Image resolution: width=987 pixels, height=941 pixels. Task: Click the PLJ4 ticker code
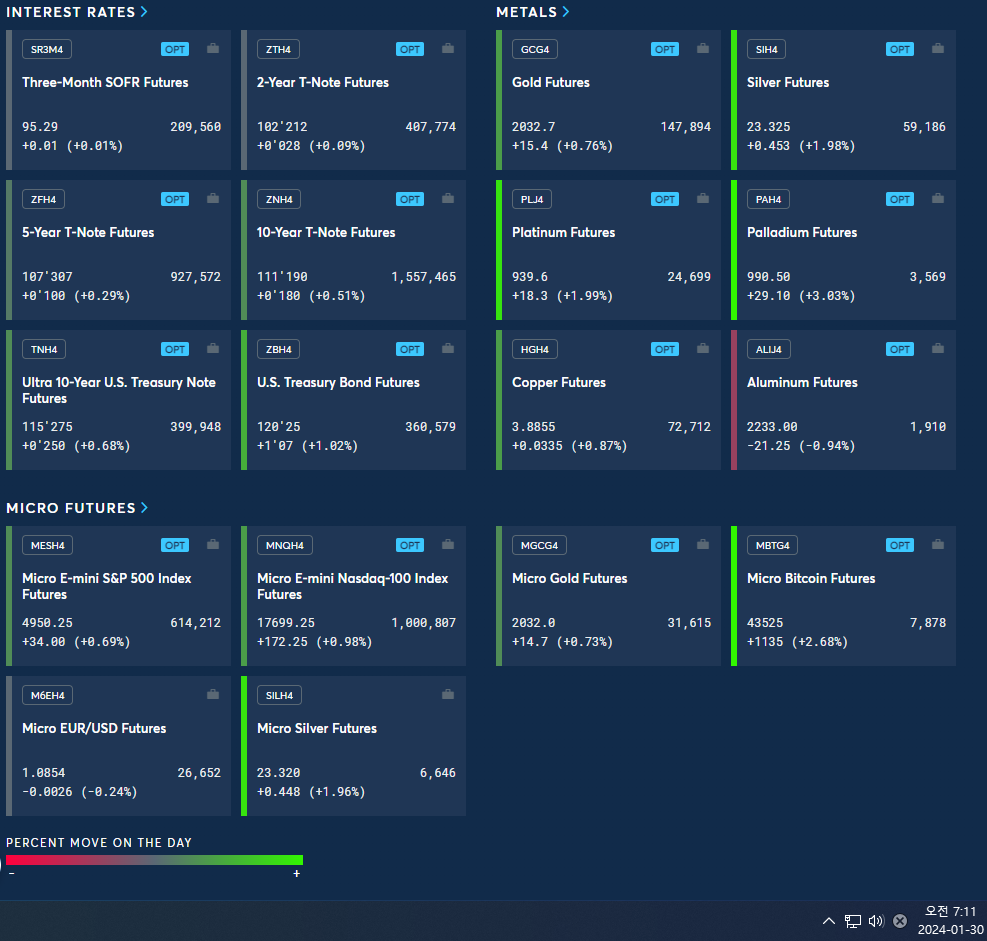(x=532, y=199)
